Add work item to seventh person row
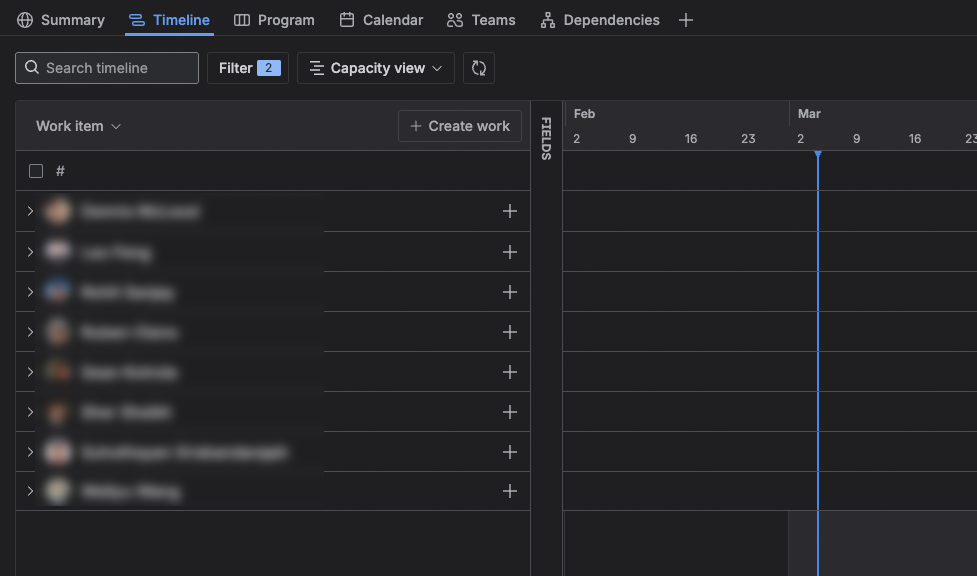The height and width of the screenshot is (576, 977). tap(510, 451)
